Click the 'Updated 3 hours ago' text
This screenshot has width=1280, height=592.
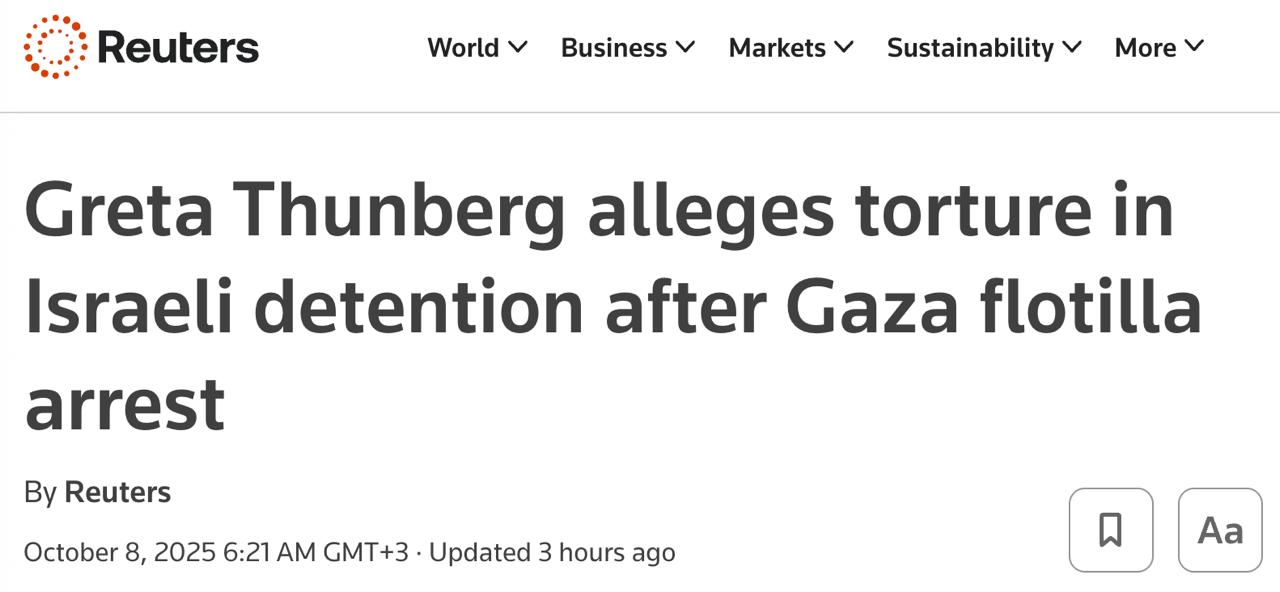pyautogui.click(x=552, y=552)
